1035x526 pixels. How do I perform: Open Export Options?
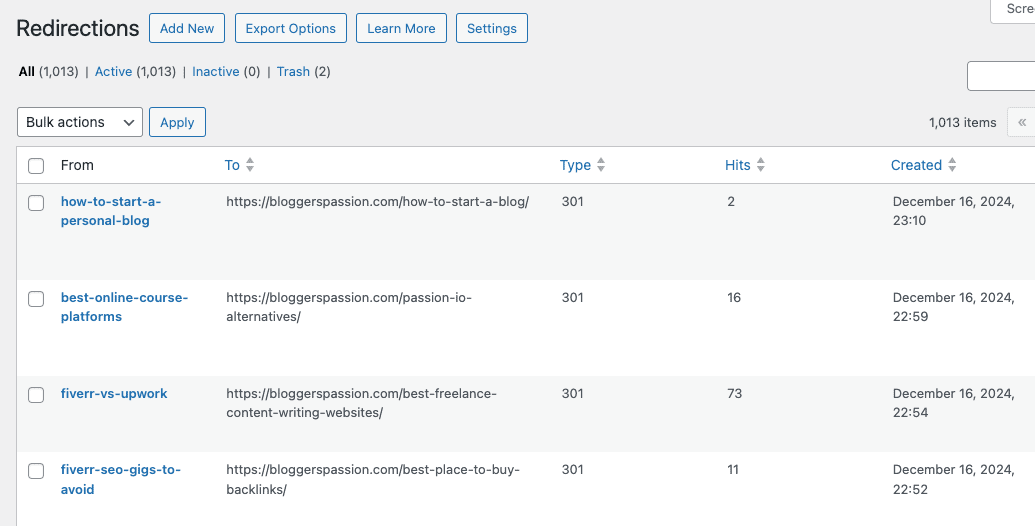(x=291, y=28)
